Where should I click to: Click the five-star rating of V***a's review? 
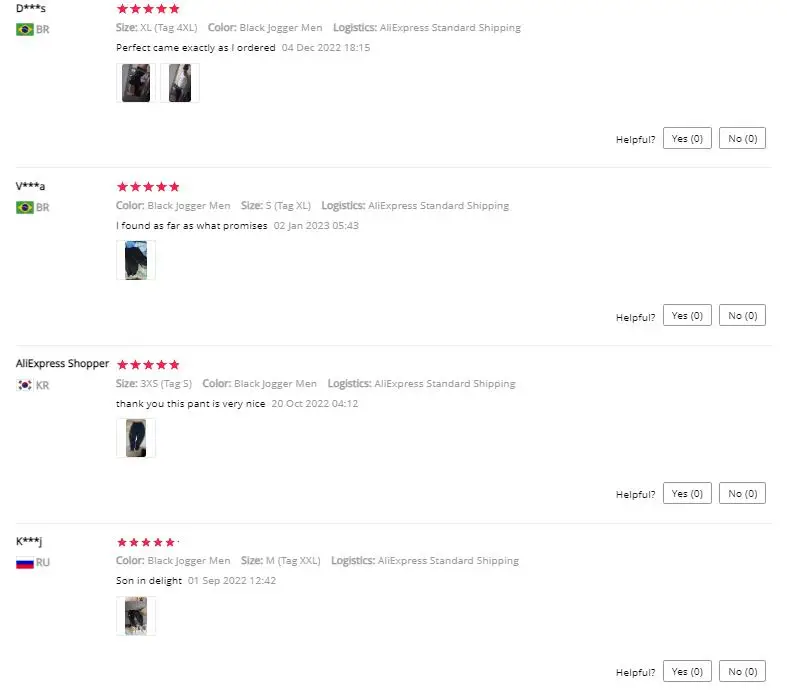[x=148, y=187]
